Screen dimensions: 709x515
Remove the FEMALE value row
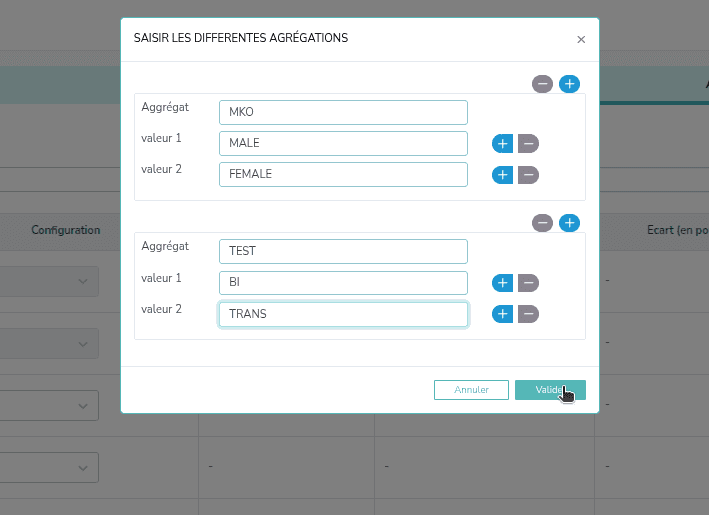click(x=528, y=175)
